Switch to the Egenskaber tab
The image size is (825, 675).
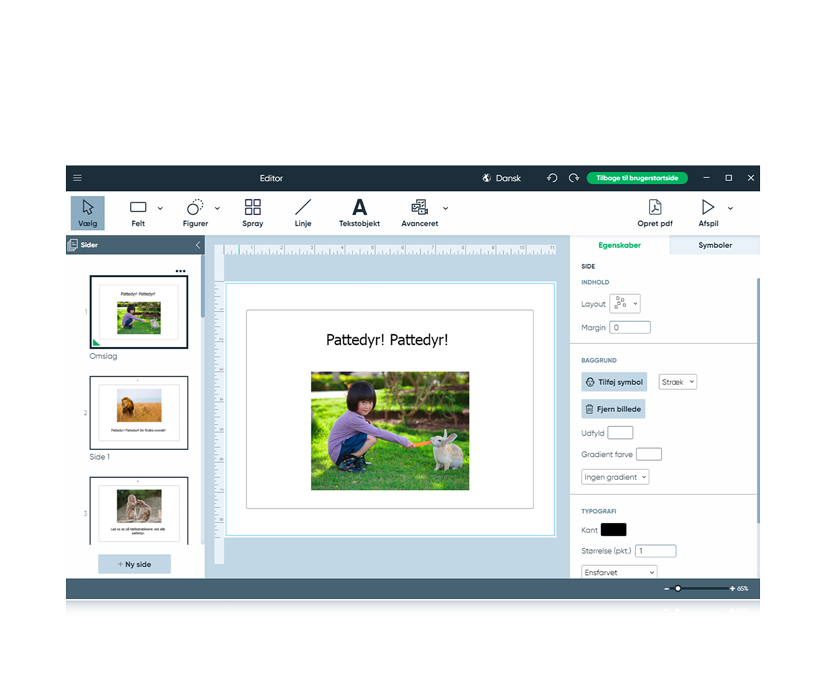coord(619,245)
